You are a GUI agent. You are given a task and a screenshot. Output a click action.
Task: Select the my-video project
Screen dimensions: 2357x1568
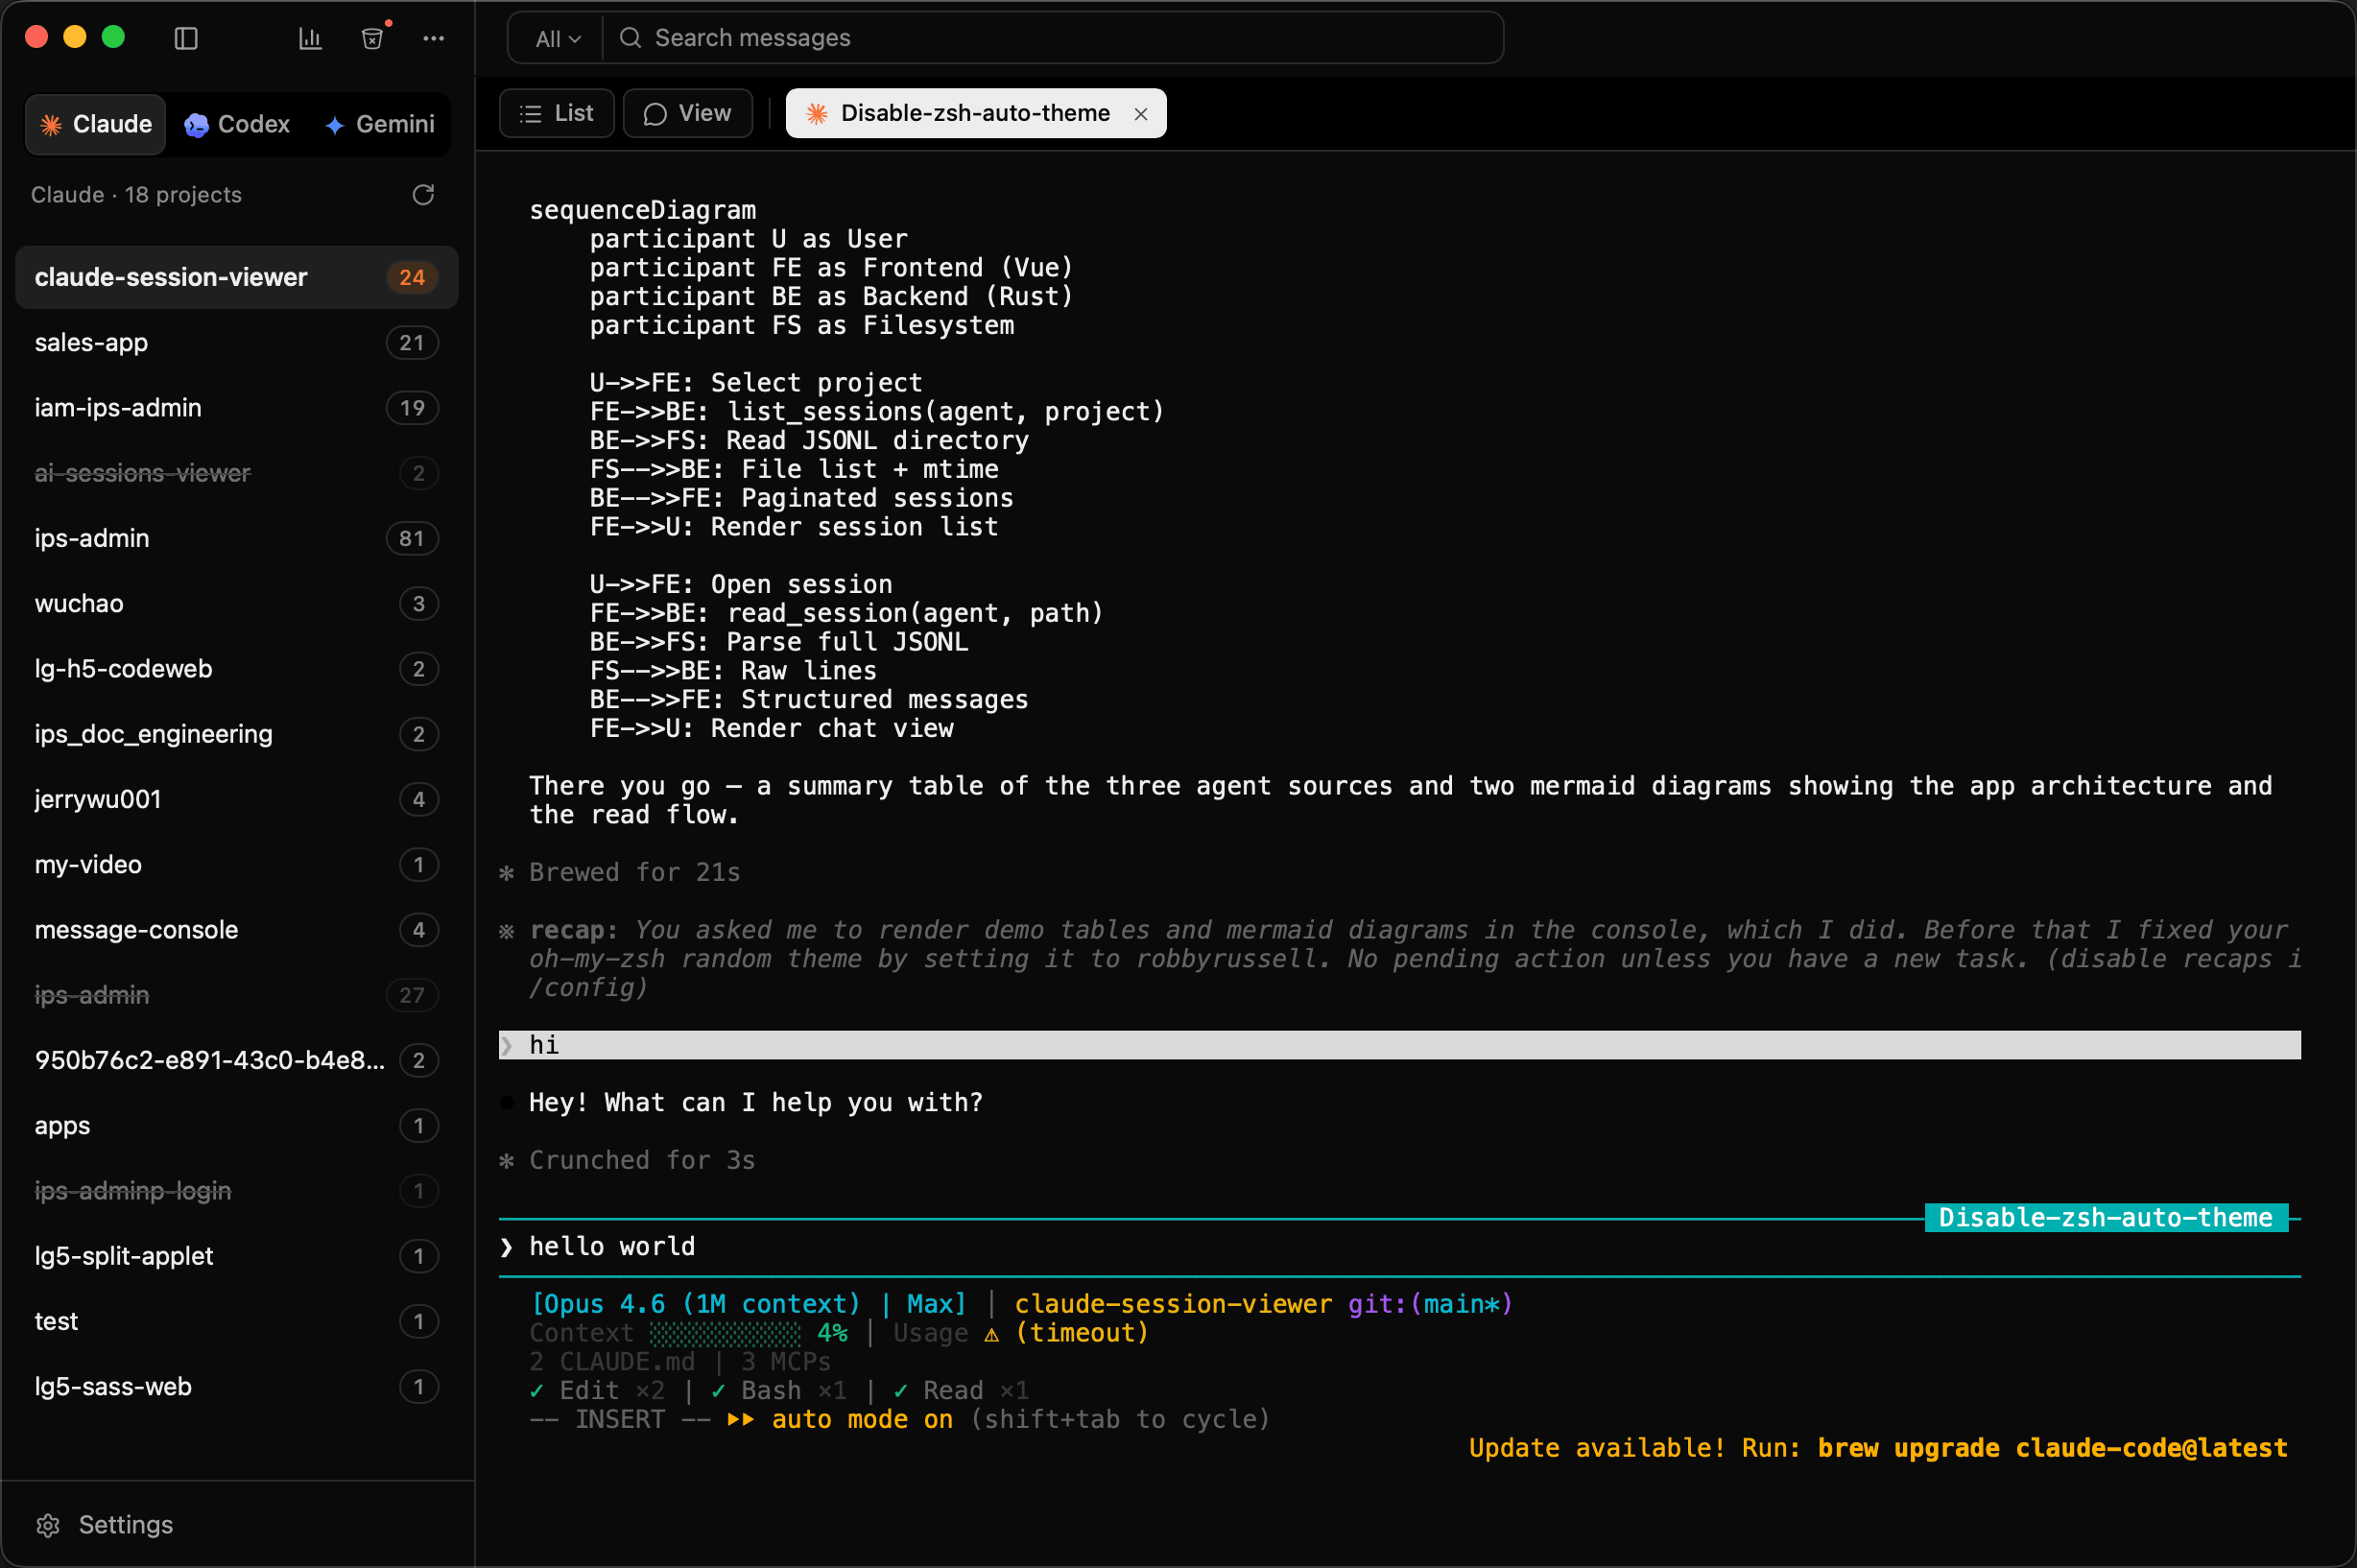(x=237, y=864)
